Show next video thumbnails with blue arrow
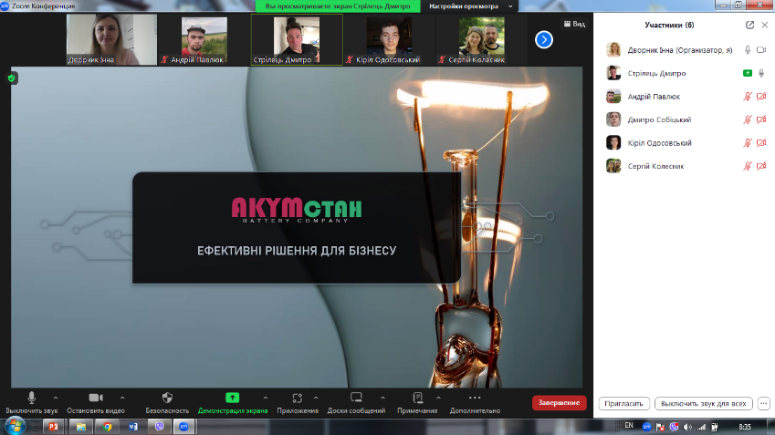 (544, 39)
